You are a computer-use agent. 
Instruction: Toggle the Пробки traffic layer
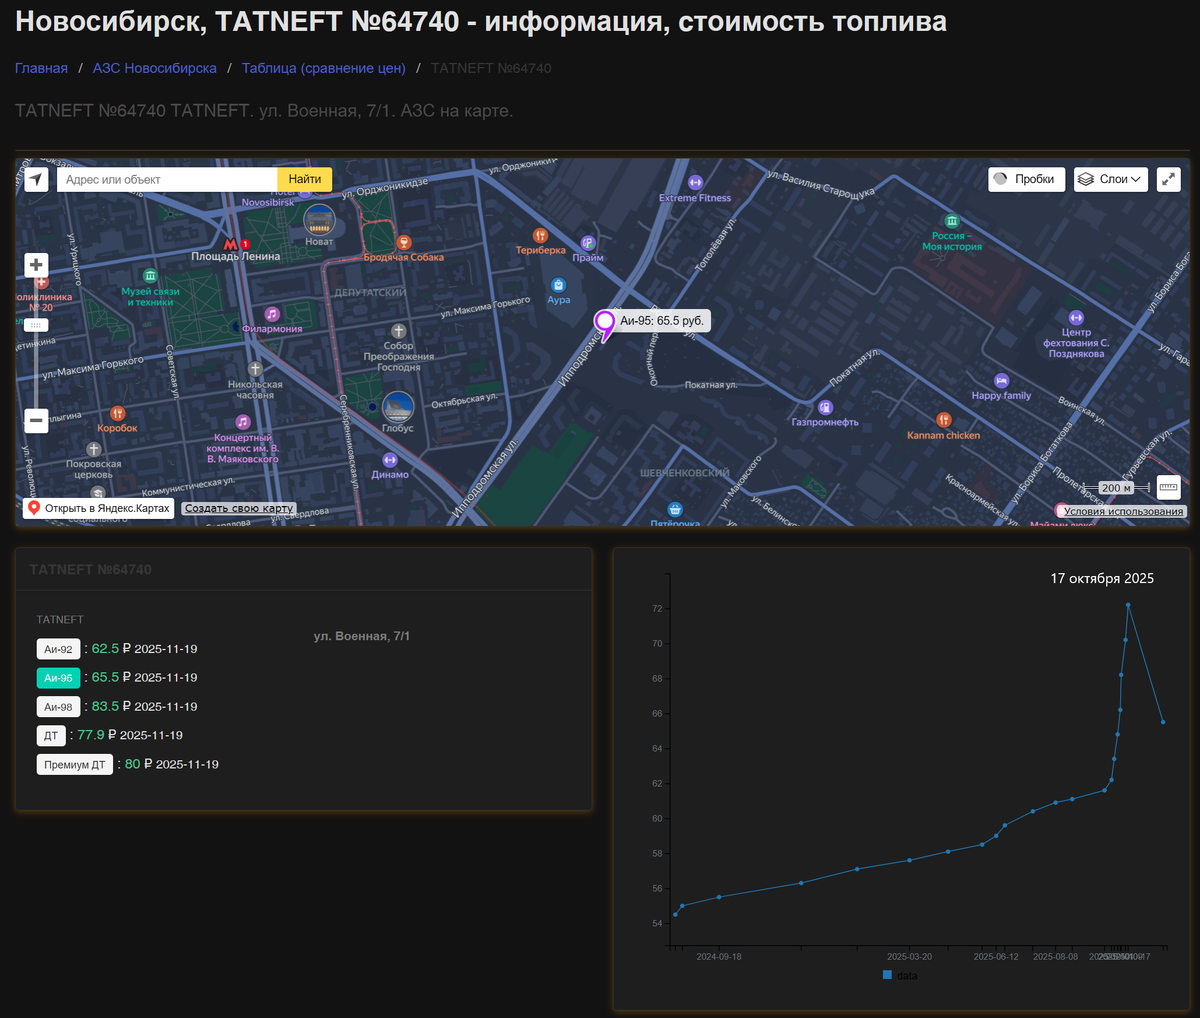tap(1026, 179)
